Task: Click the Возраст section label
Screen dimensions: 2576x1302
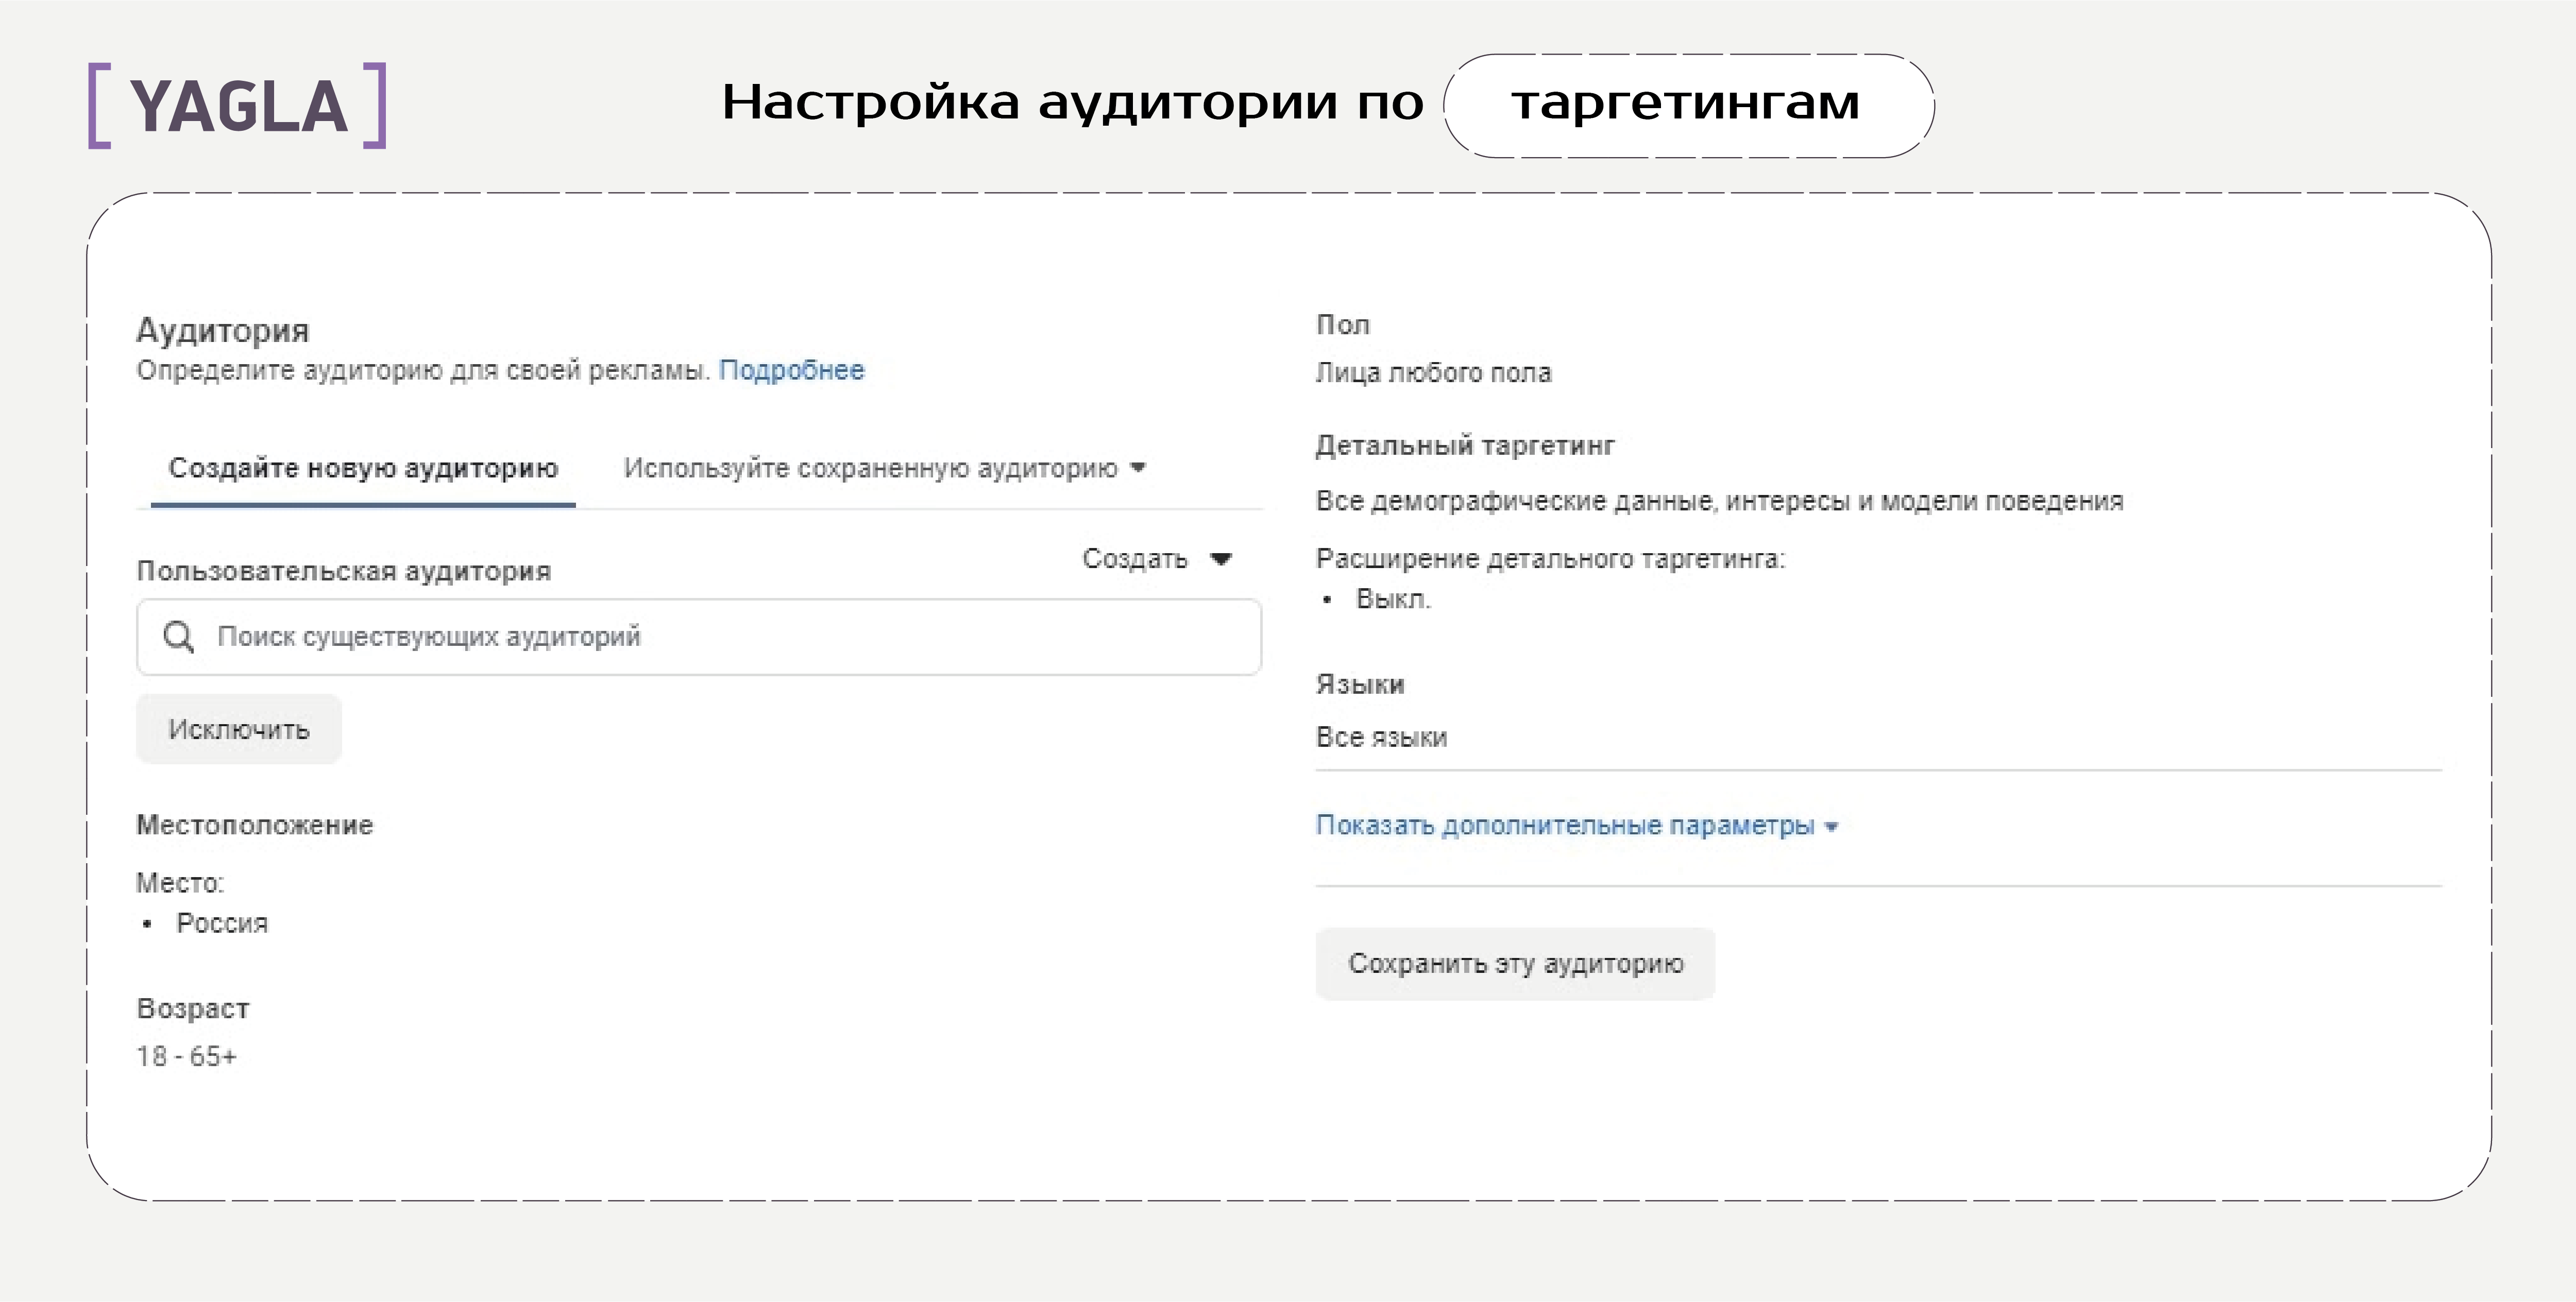Action: [193, 1009]
